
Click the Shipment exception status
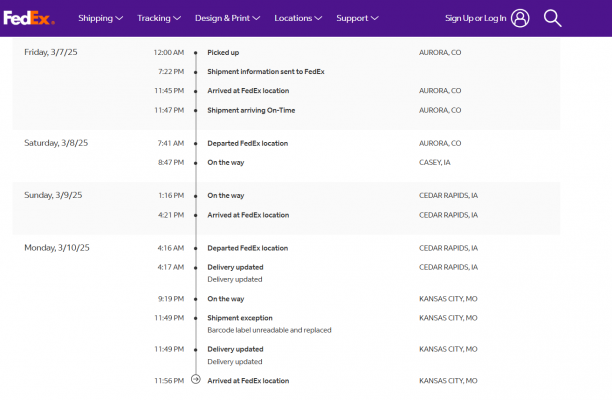(240, 318)
